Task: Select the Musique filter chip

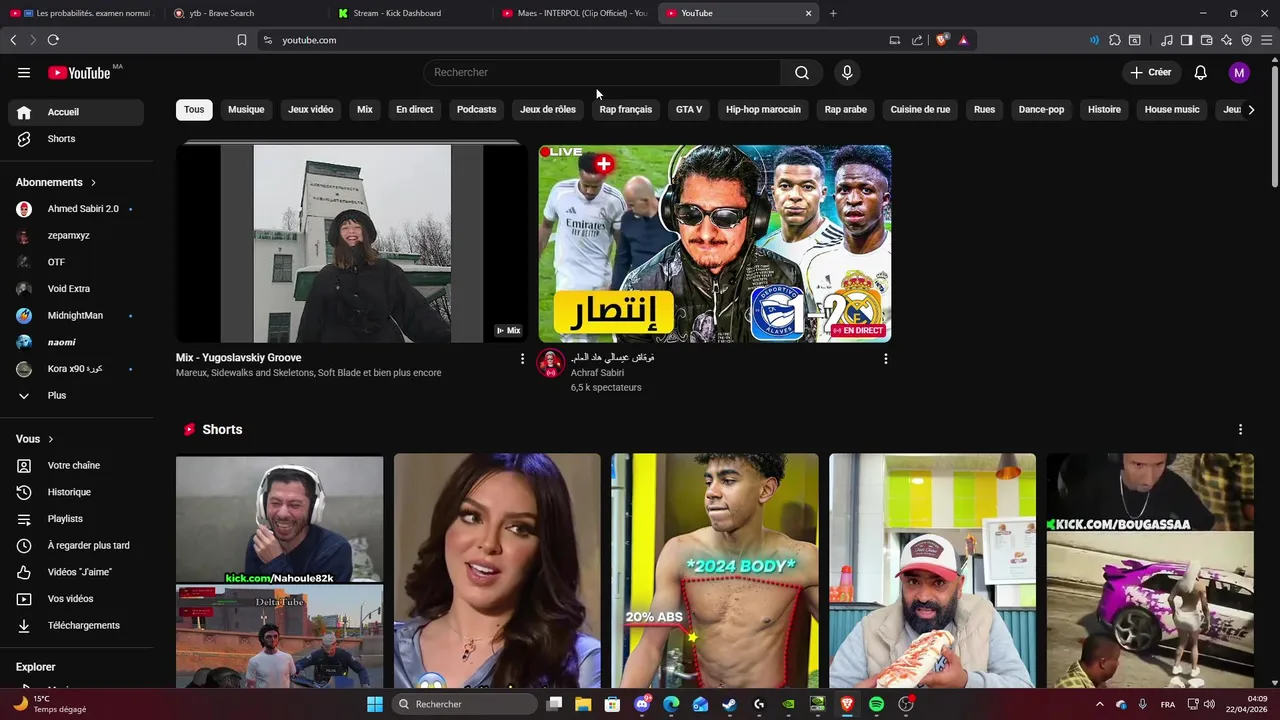Action: 246,109
